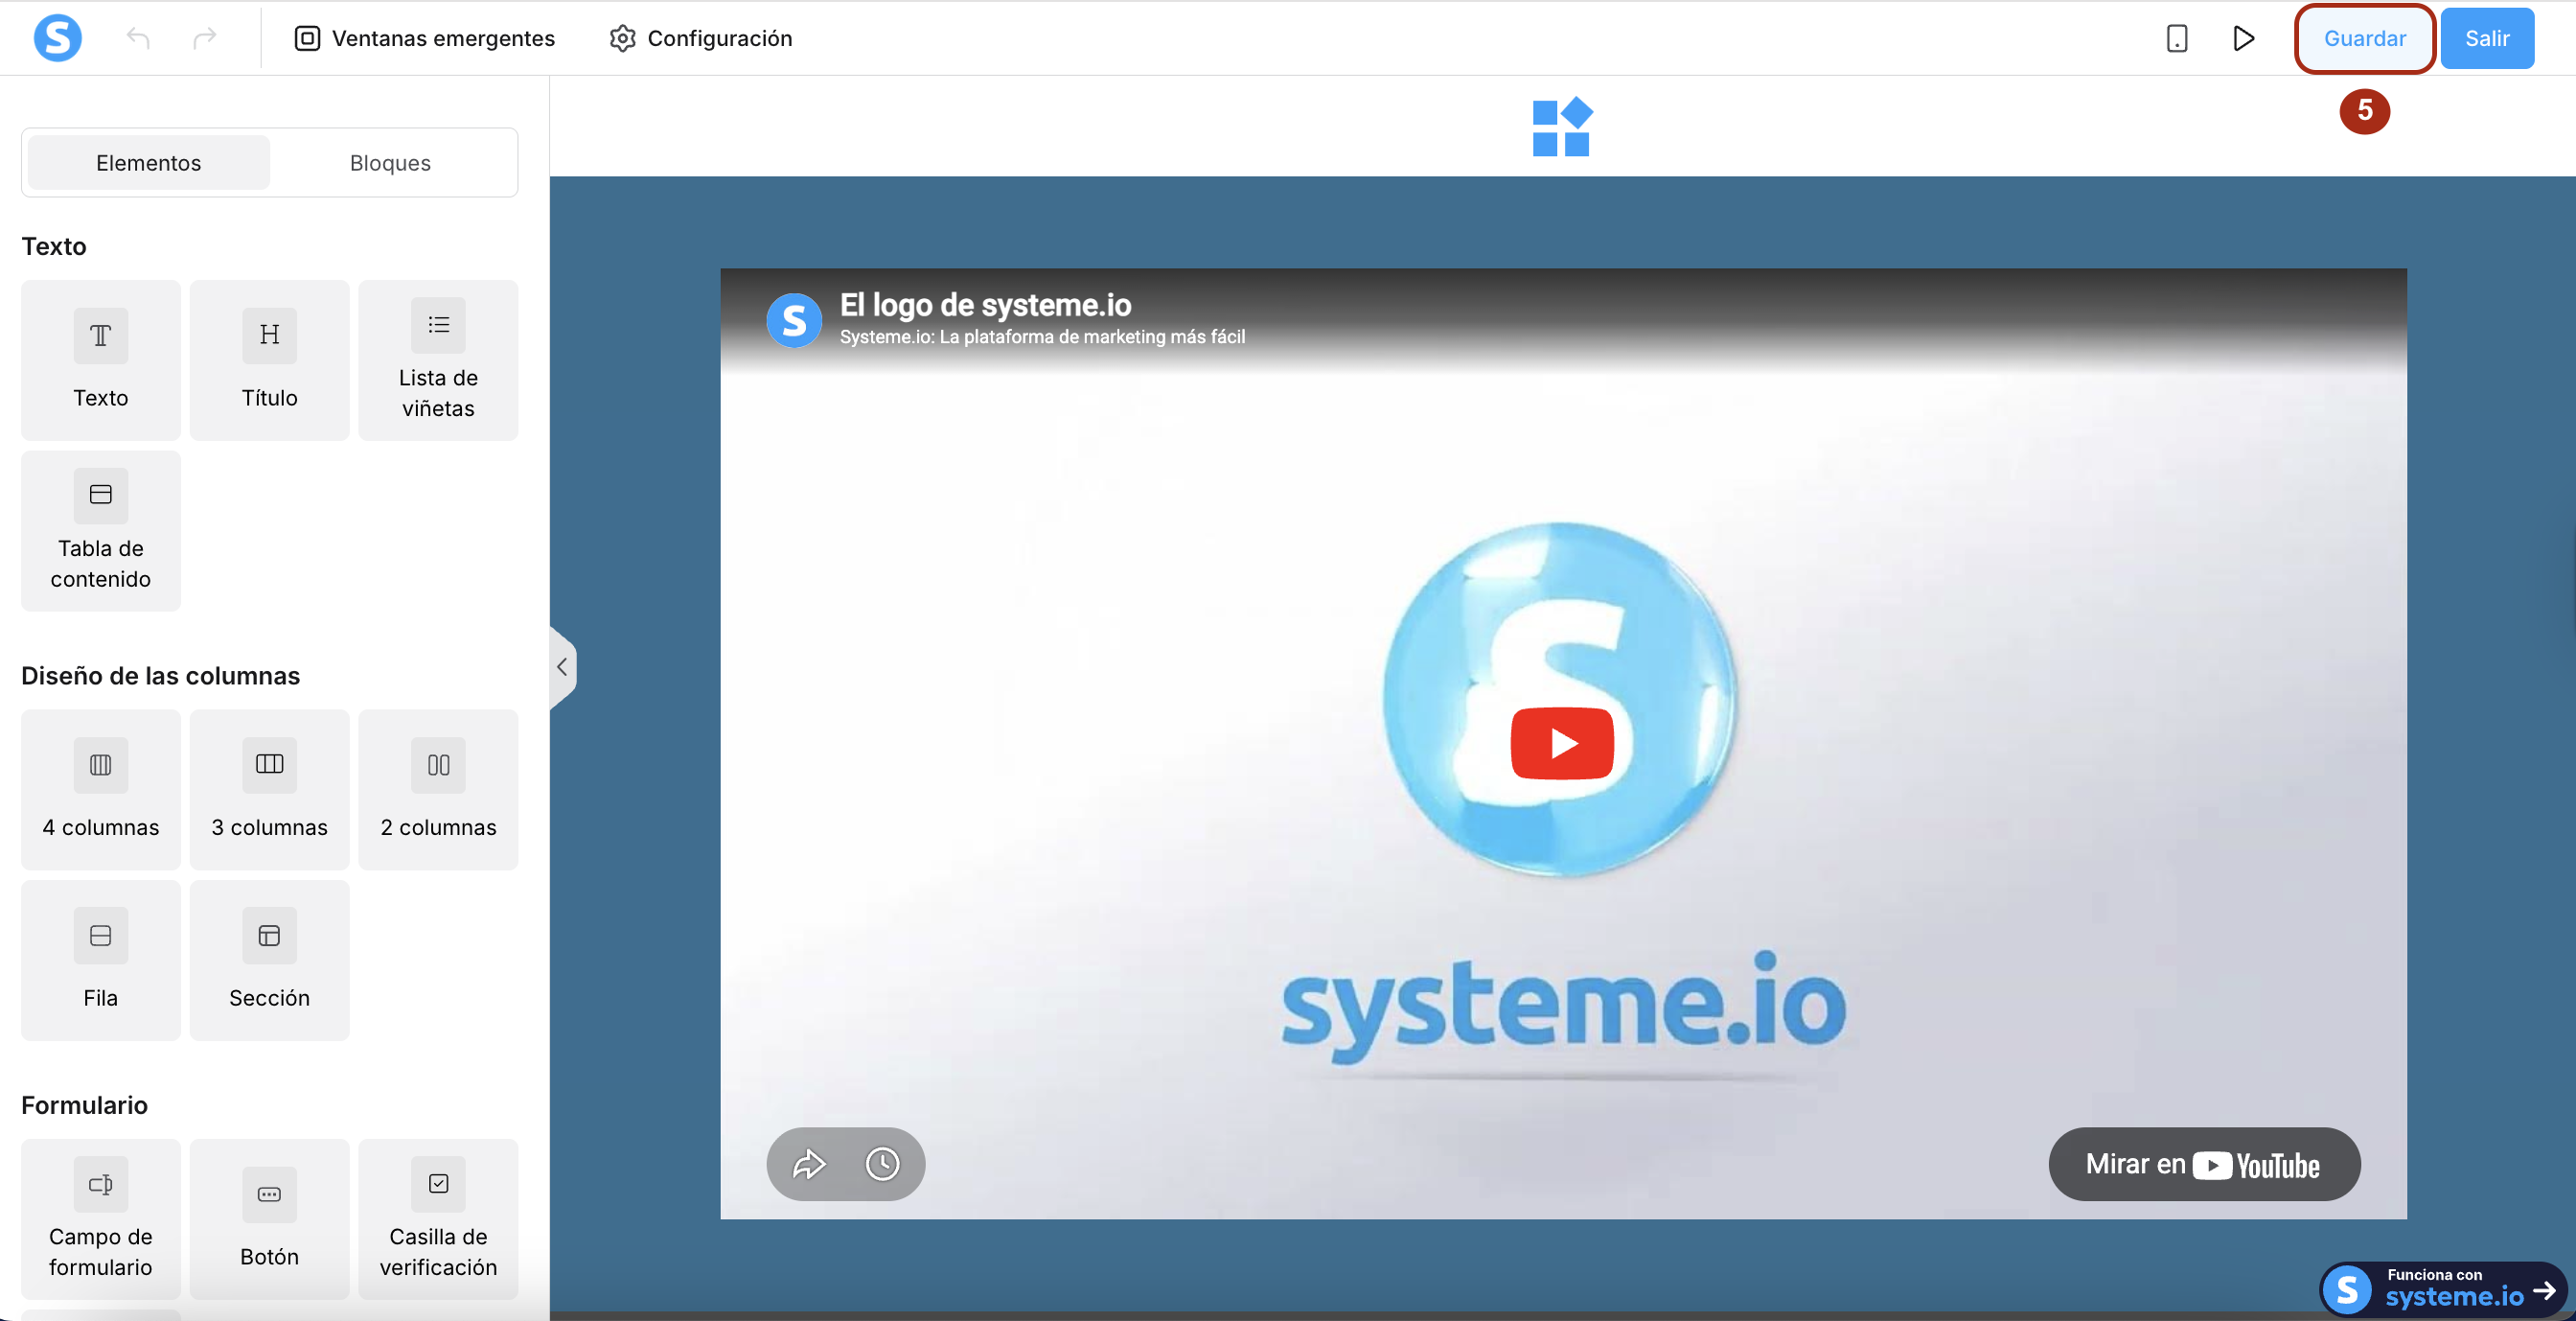Click the undo arrow icon
This screenshot has width=2576, height=1321.
tap(138, 38)
